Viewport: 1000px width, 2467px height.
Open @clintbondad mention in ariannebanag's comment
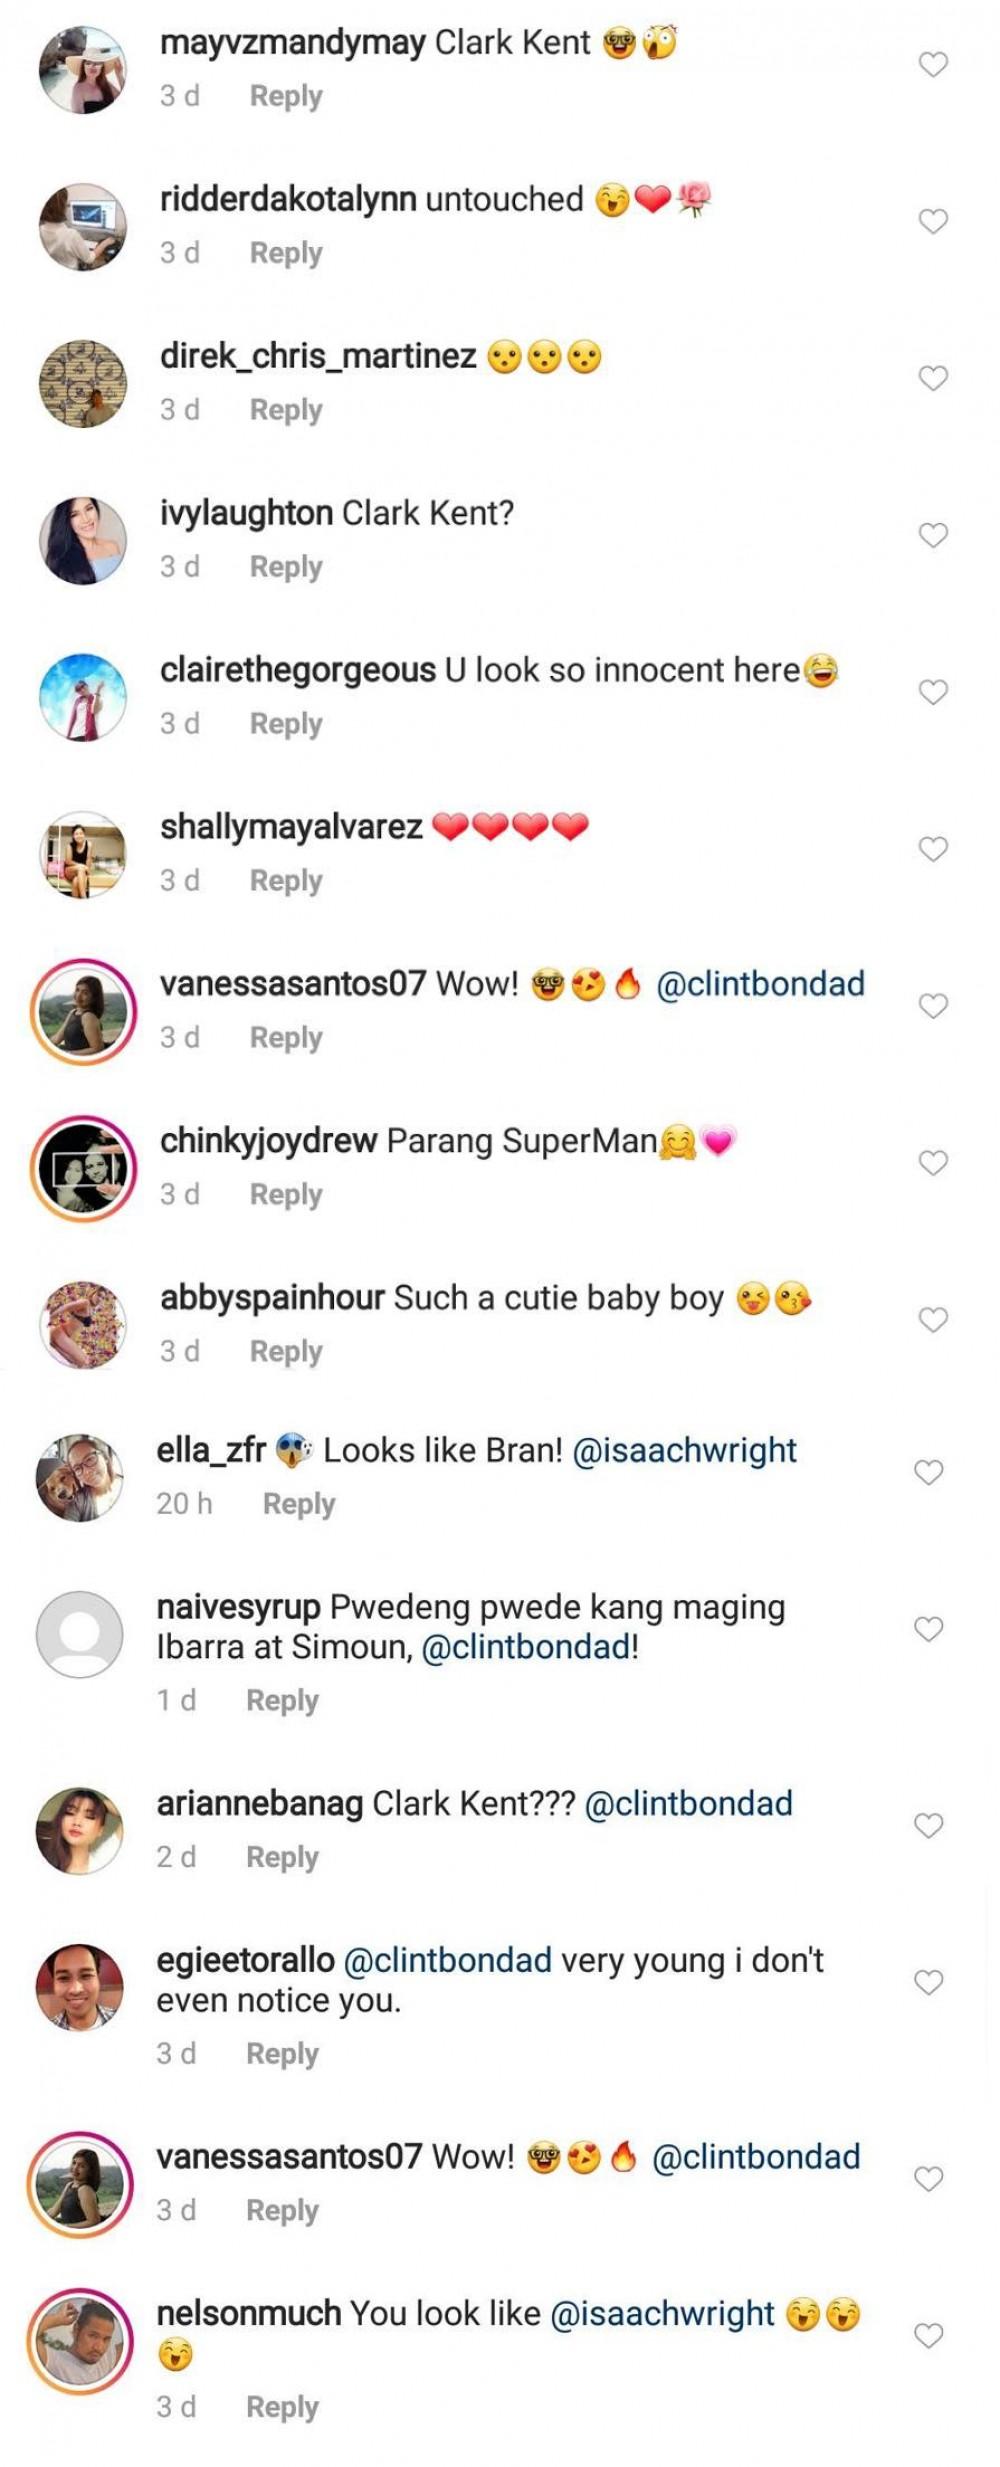688,1804
